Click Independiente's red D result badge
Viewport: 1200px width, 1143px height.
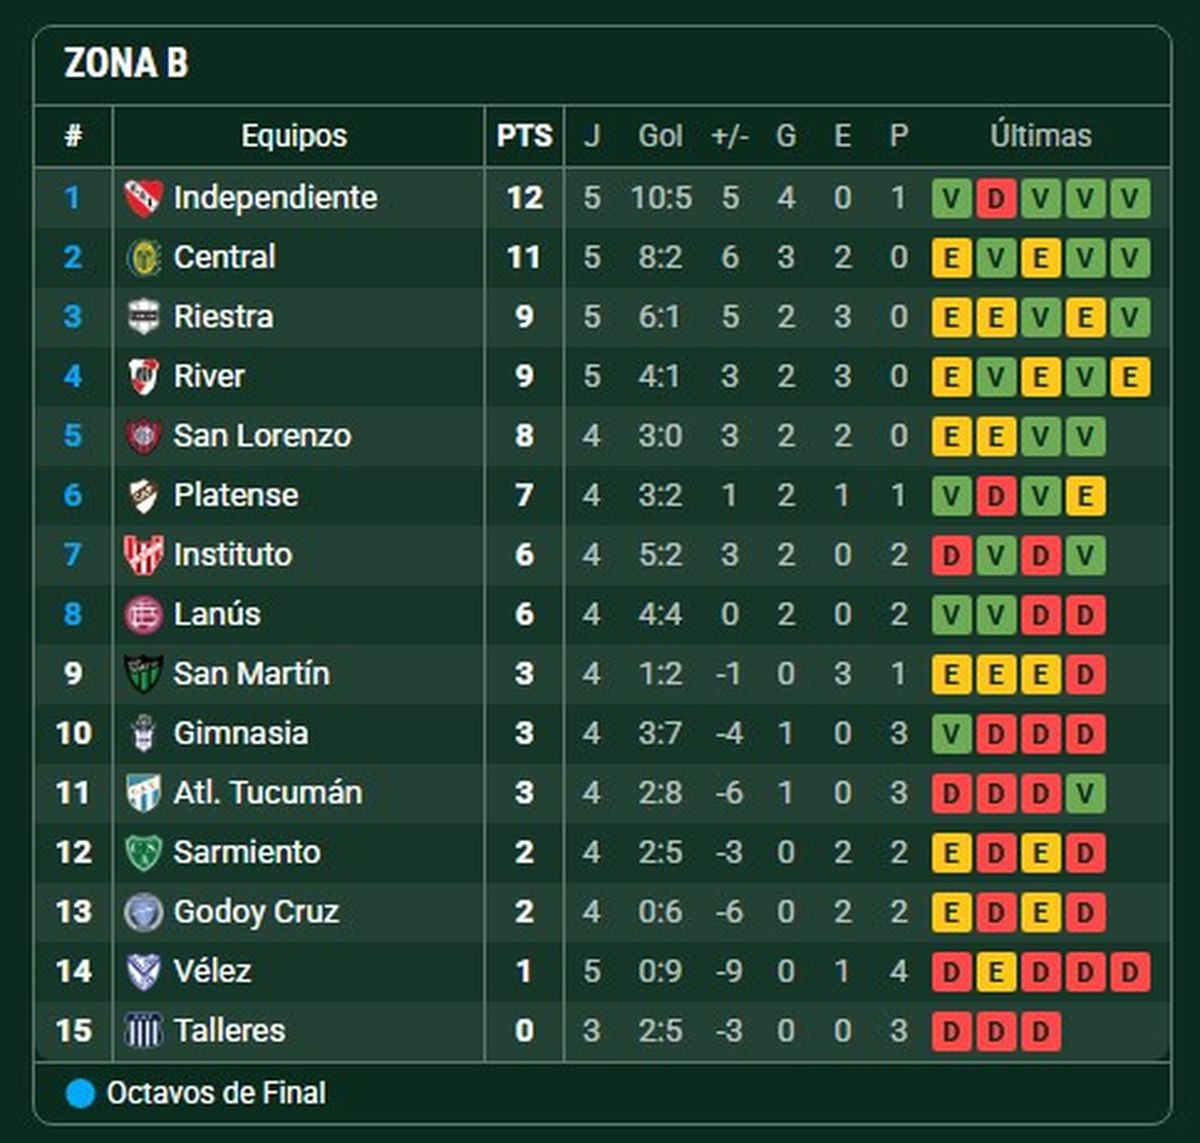pos(995,198)
